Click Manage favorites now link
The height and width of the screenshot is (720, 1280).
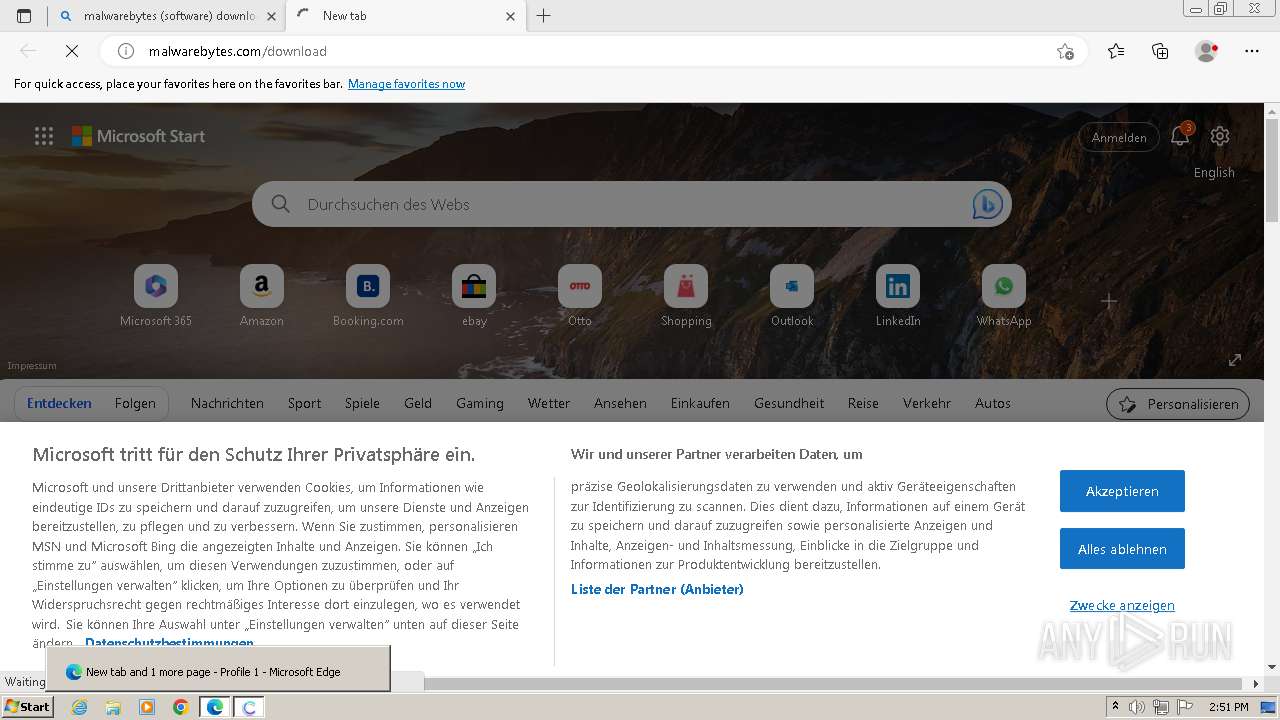pos(406,84)
